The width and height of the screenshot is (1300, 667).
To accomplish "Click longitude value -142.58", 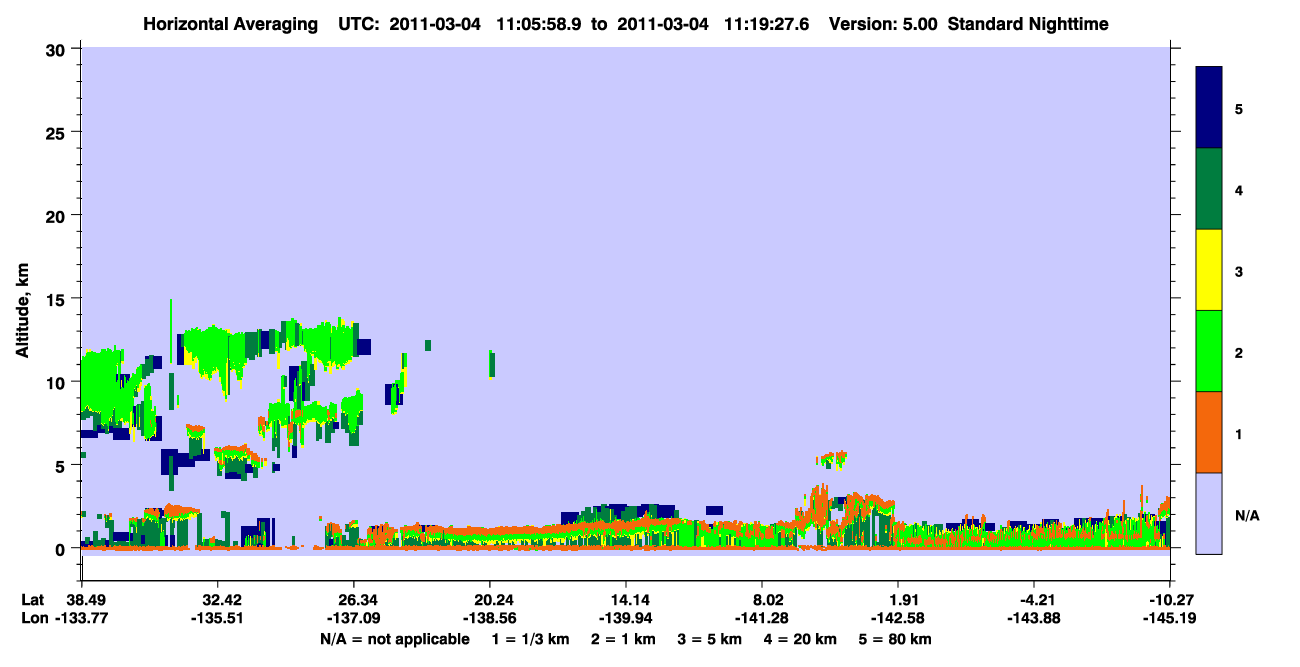I will [898, 619].
